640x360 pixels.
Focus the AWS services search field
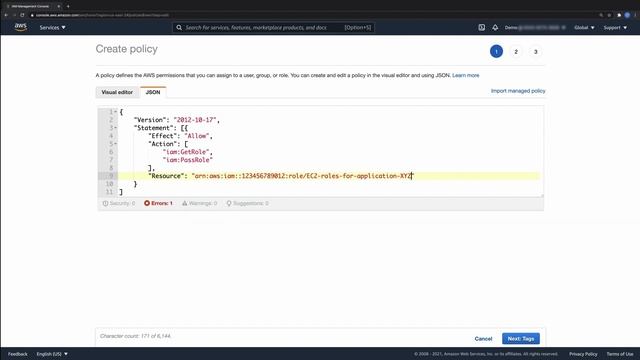point(273,27)
